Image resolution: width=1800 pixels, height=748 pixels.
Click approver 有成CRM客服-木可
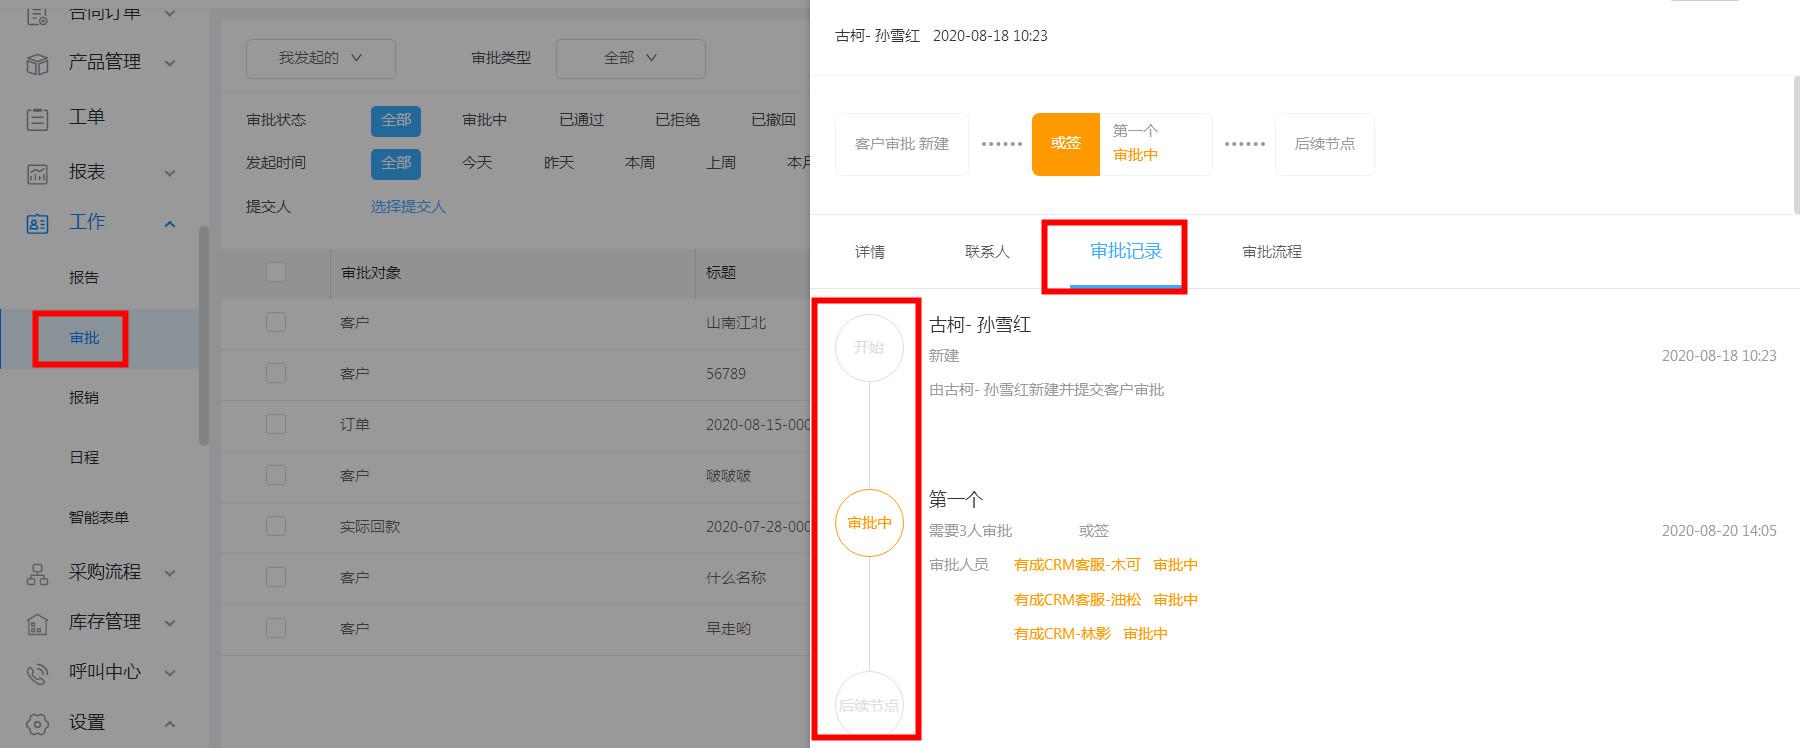pos(1077,565)
